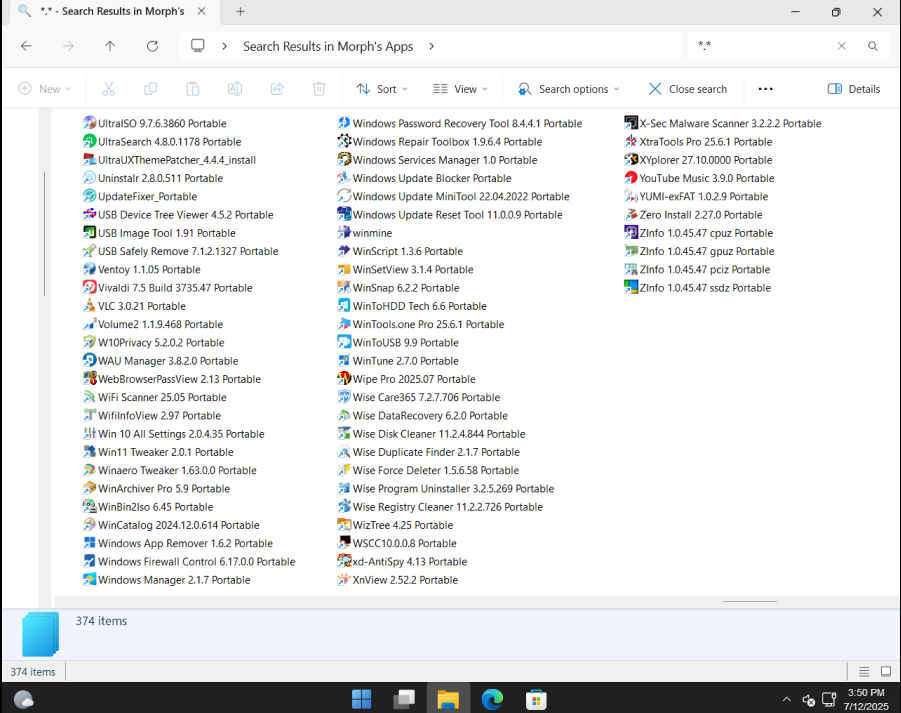
Task: Show hidden tray icons chevron
Action: [787, 699]
